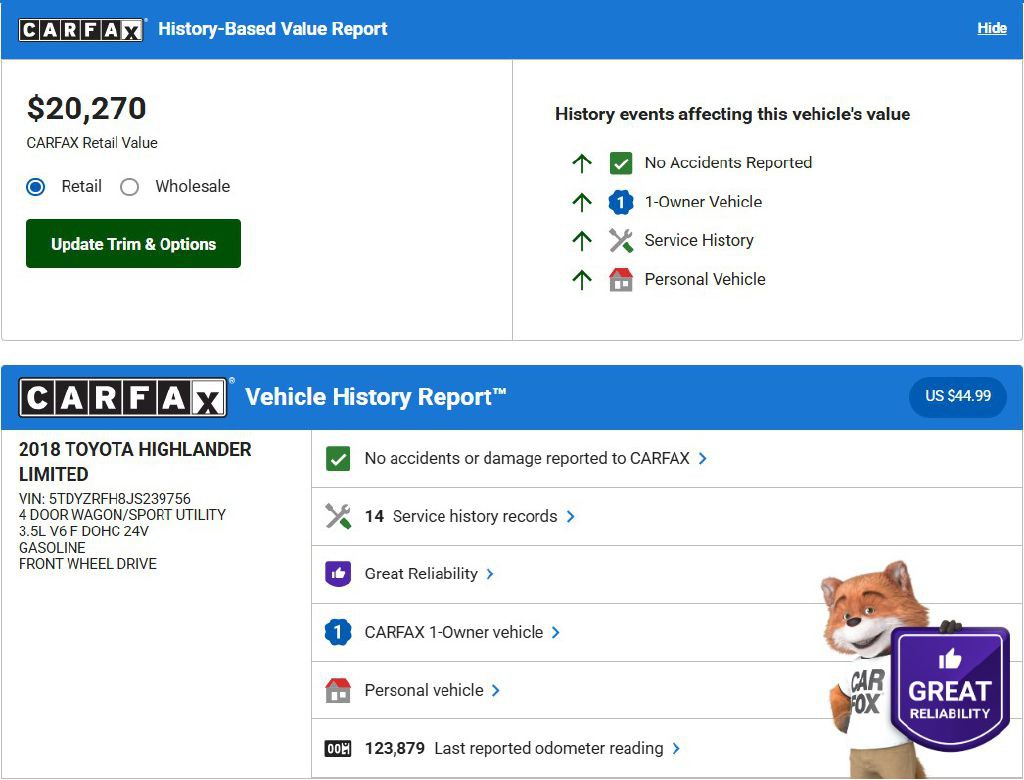1024x780 pixels.
Task: Click the Personal Vehicle house icon in value events
Action: pyautogui.click(x=621, y=280)
